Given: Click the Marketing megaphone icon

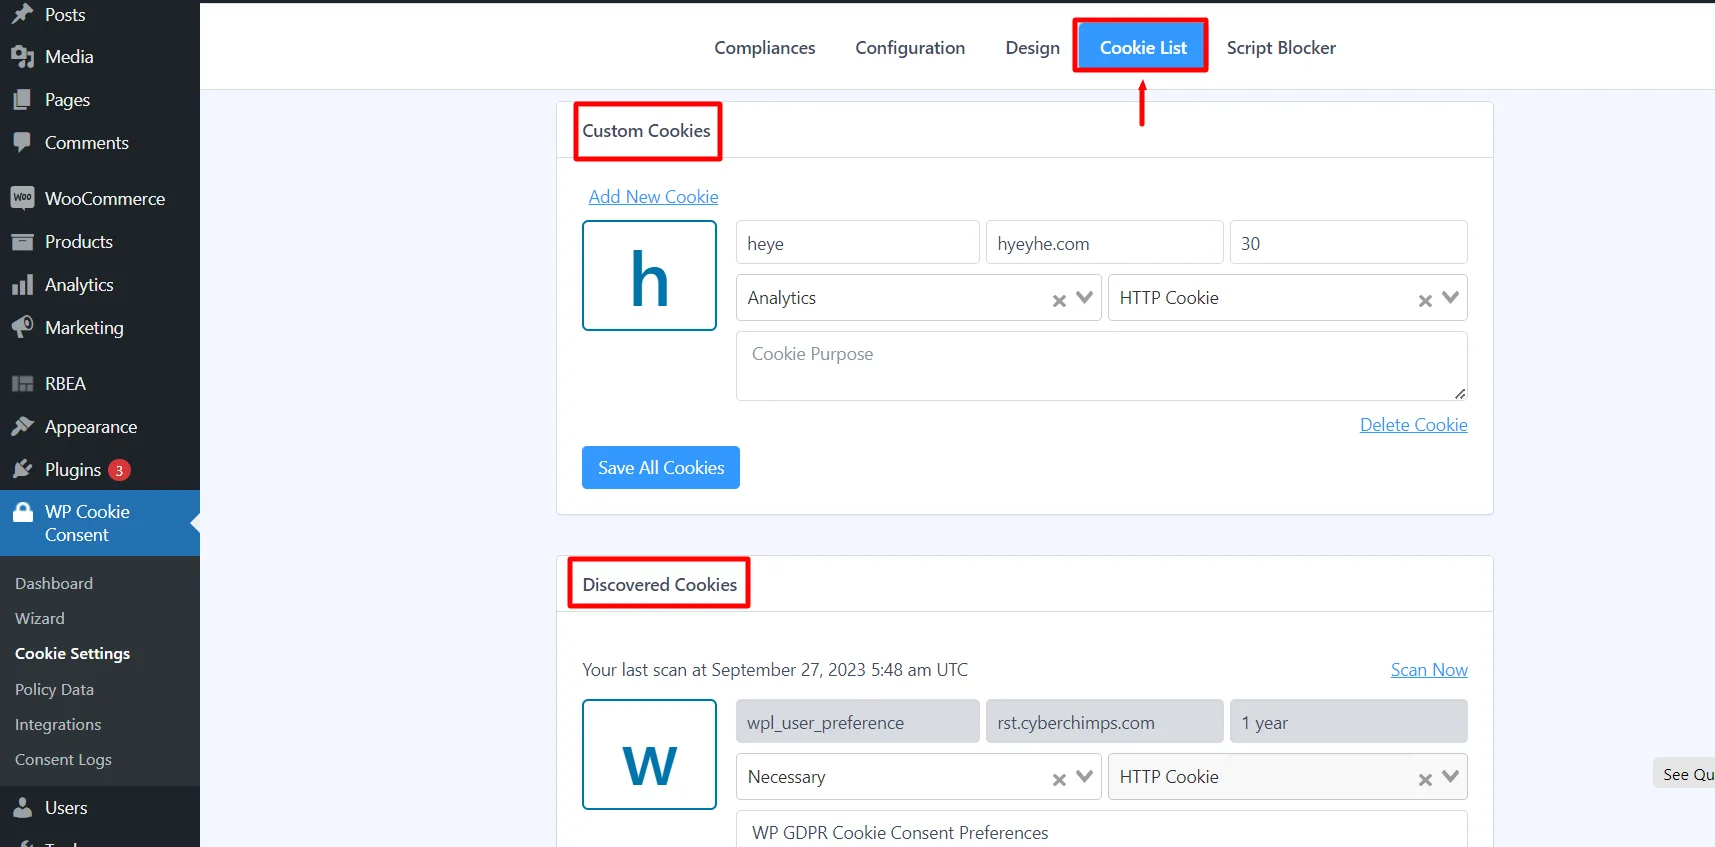Looking at the screenshot, I should coord(22,328).
